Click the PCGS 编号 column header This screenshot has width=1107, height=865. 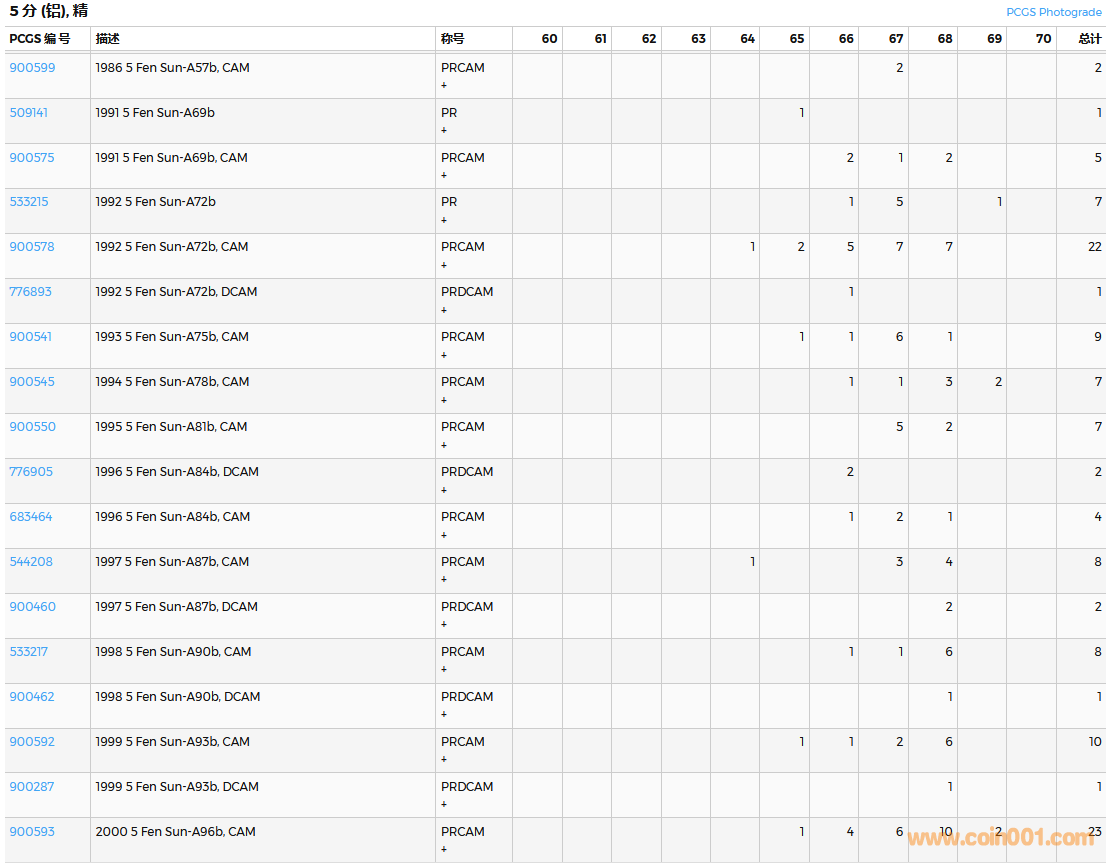(40, 39)
